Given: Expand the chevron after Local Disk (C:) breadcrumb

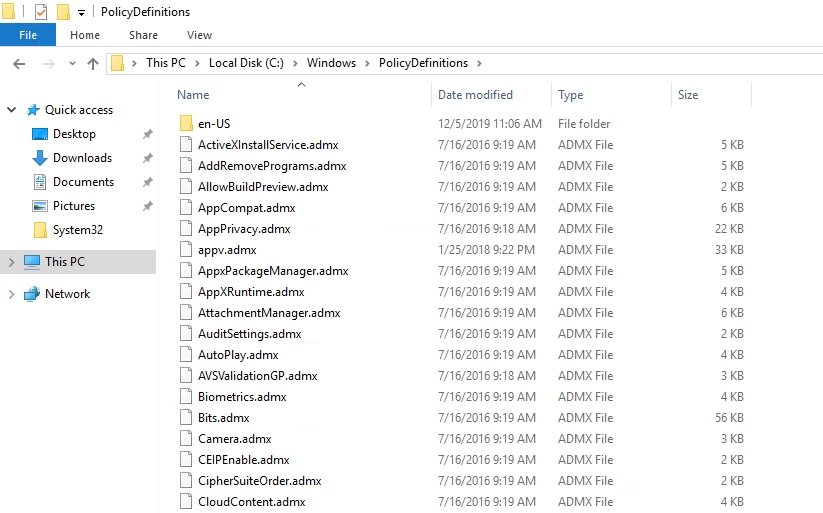Looking at the screenshot, I should tap(296, 63).
